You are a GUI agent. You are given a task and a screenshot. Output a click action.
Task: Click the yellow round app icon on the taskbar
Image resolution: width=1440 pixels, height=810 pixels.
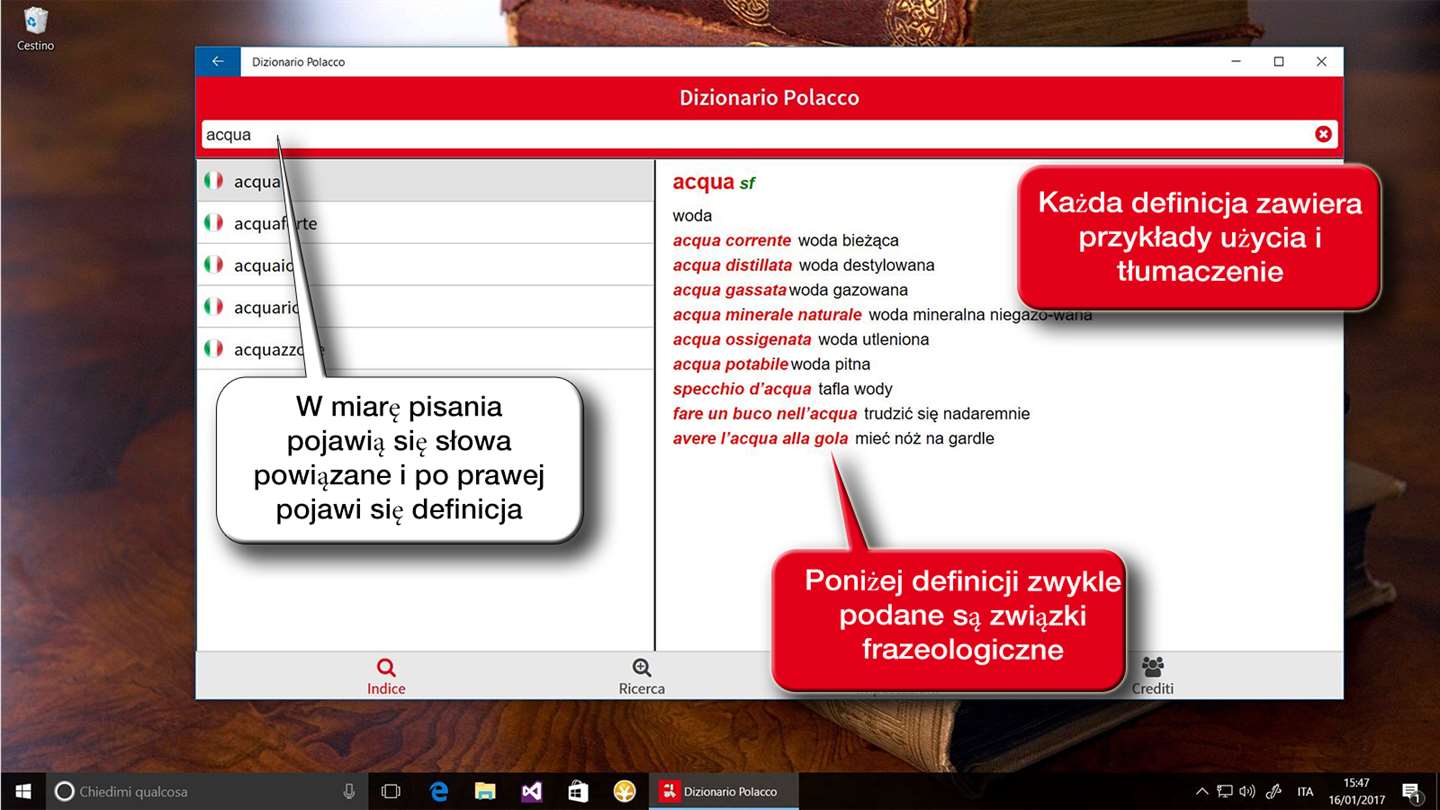tap(625, 791)
